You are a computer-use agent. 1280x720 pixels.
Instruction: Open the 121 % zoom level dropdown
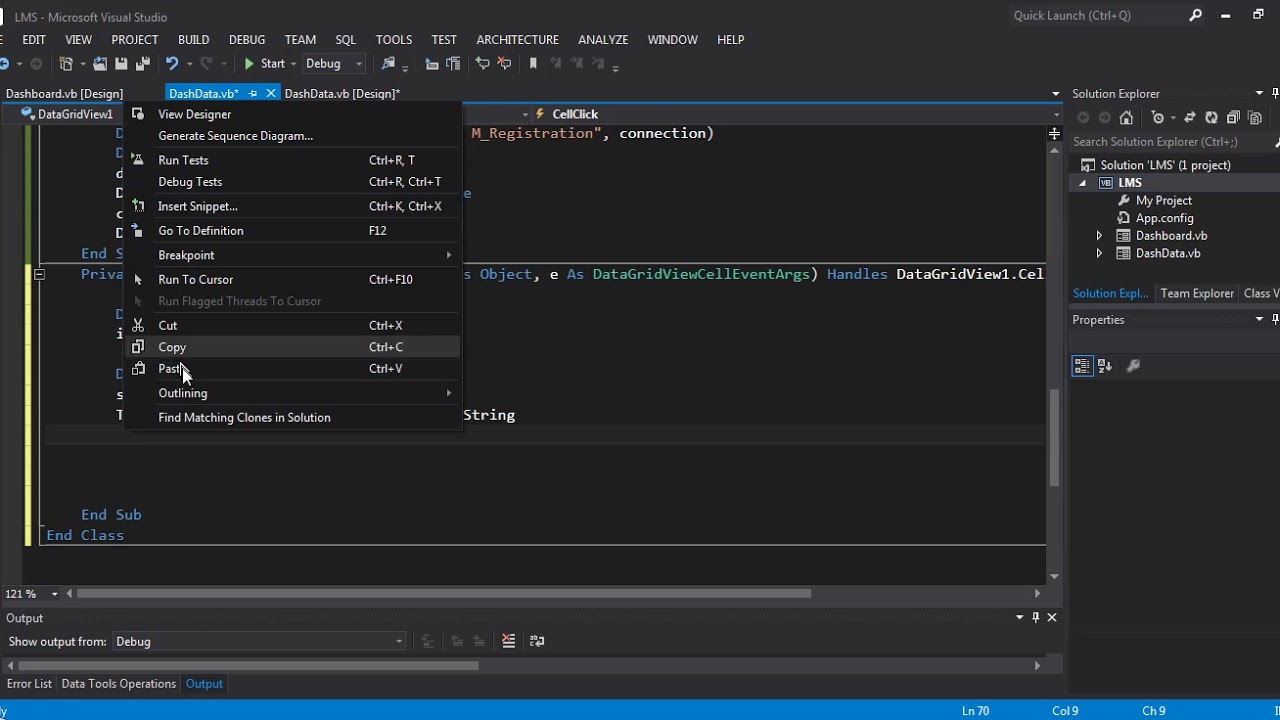(x=55, y=594)
